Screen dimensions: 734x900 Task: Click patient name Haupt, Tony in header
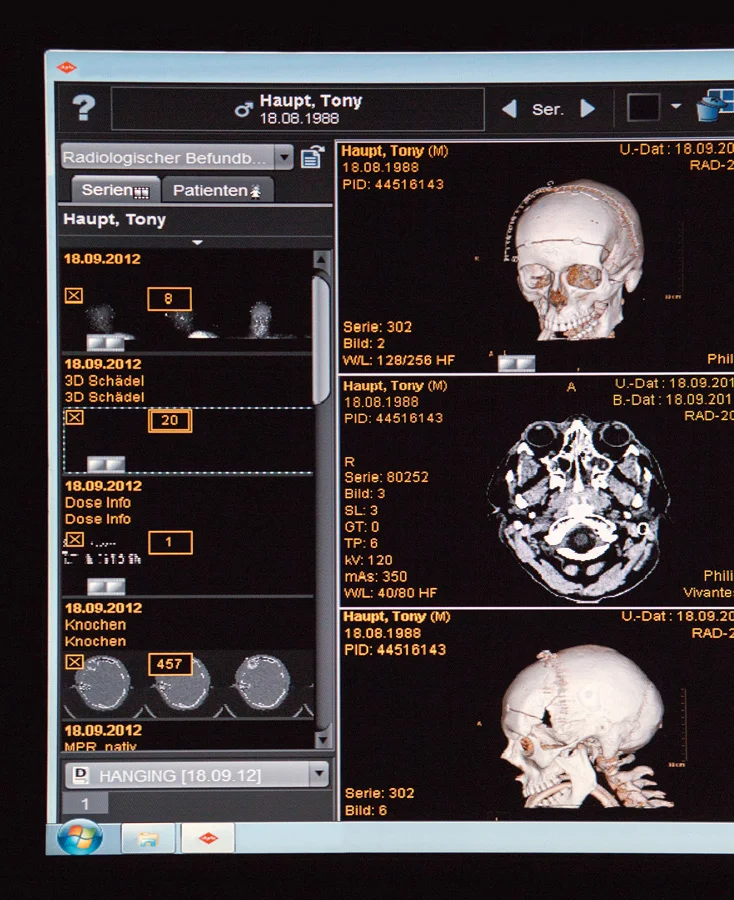[x=310, y=100]
